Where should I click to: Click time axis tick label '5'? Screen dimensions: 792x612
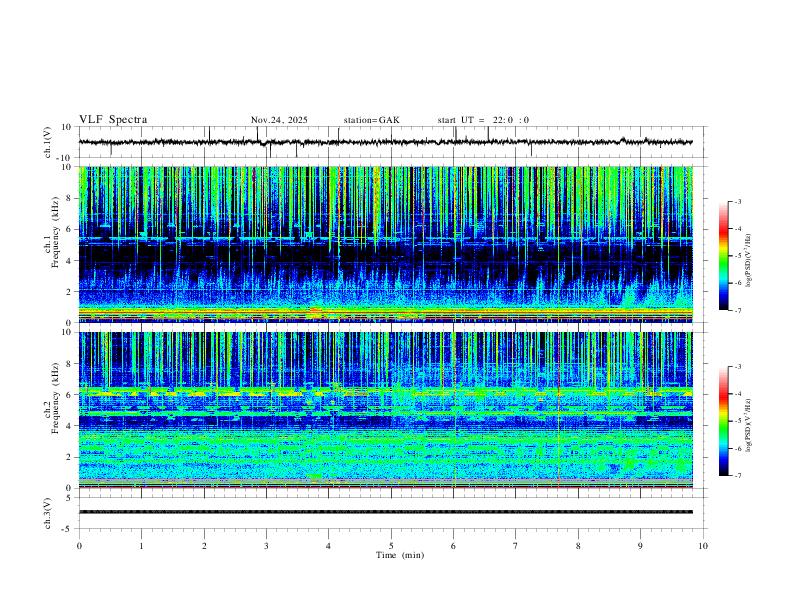391,546
